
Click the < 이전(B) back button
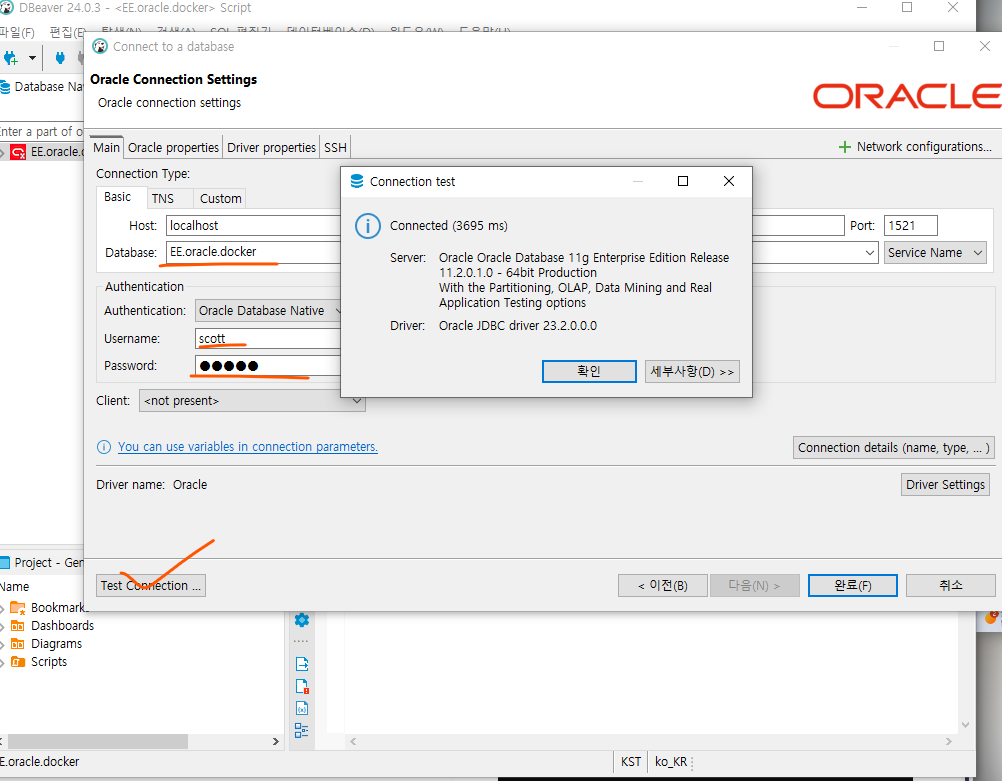pos(663,585)
